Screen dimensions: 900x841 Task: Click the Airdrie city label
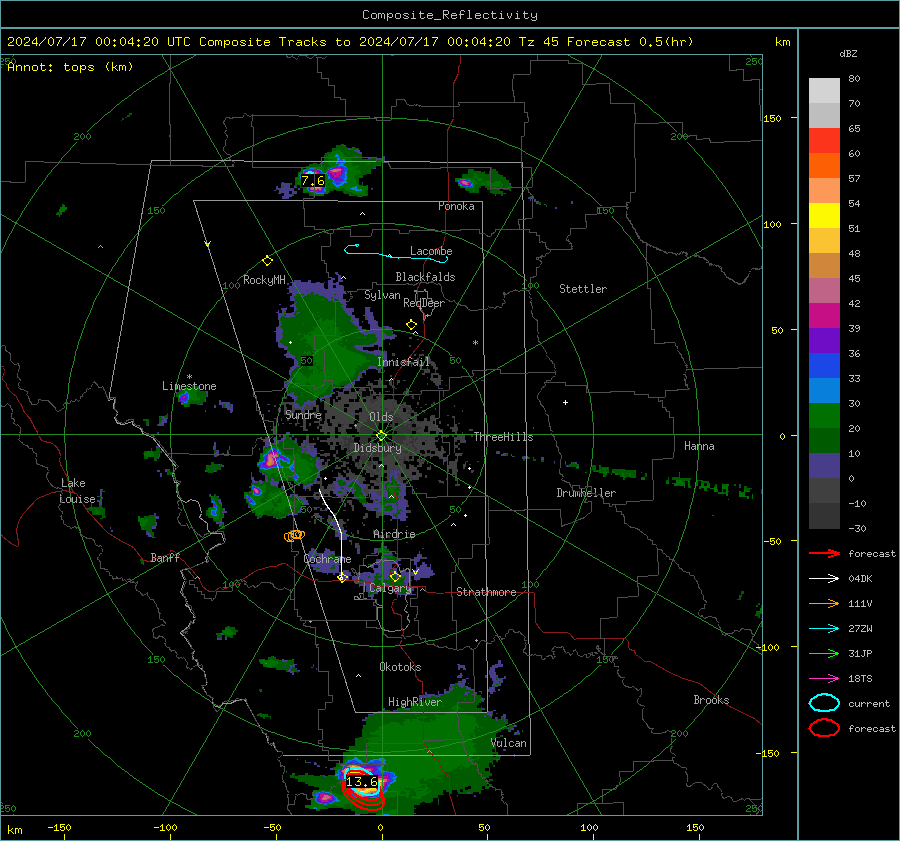pyautogui.click(x=394, y=534)
